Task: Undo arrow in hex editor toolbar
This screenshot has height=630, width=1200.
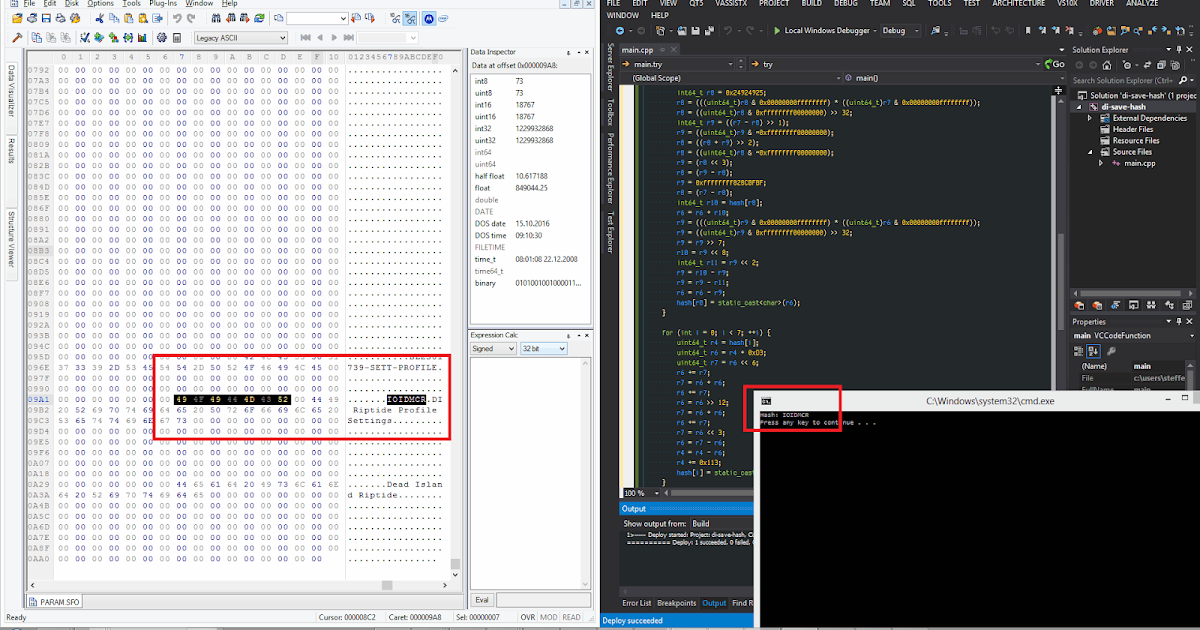Action: point(177,18)
